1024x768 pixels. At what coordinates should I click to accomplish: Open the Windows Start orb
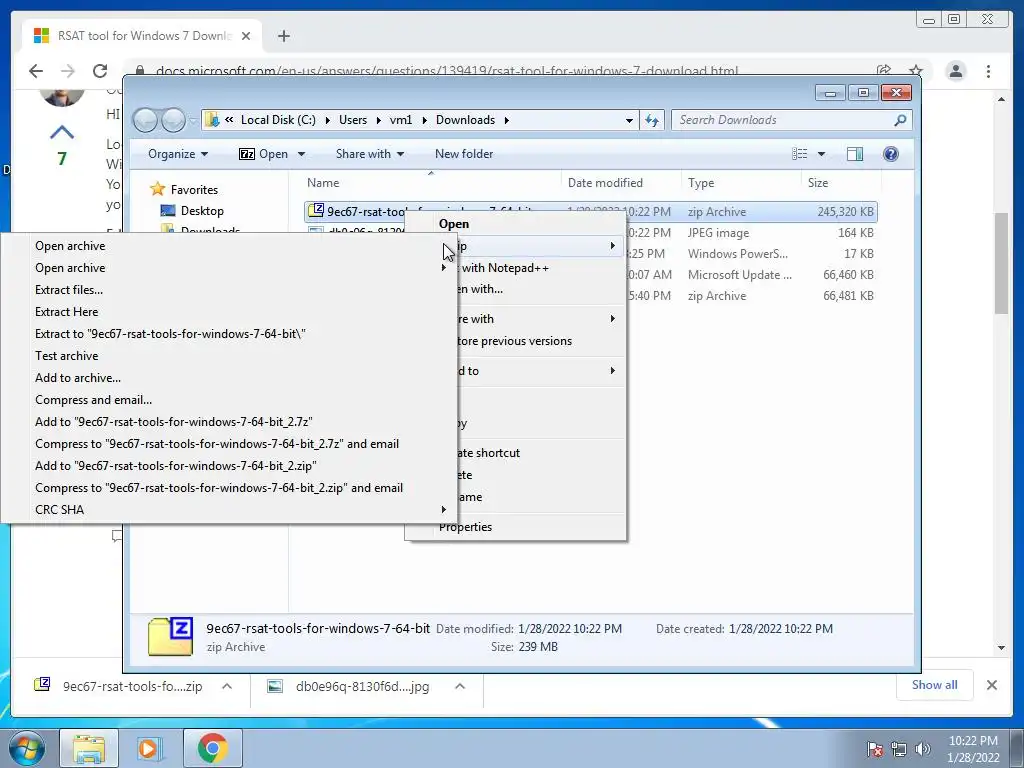pyautogui.click(x=27, y=748)
